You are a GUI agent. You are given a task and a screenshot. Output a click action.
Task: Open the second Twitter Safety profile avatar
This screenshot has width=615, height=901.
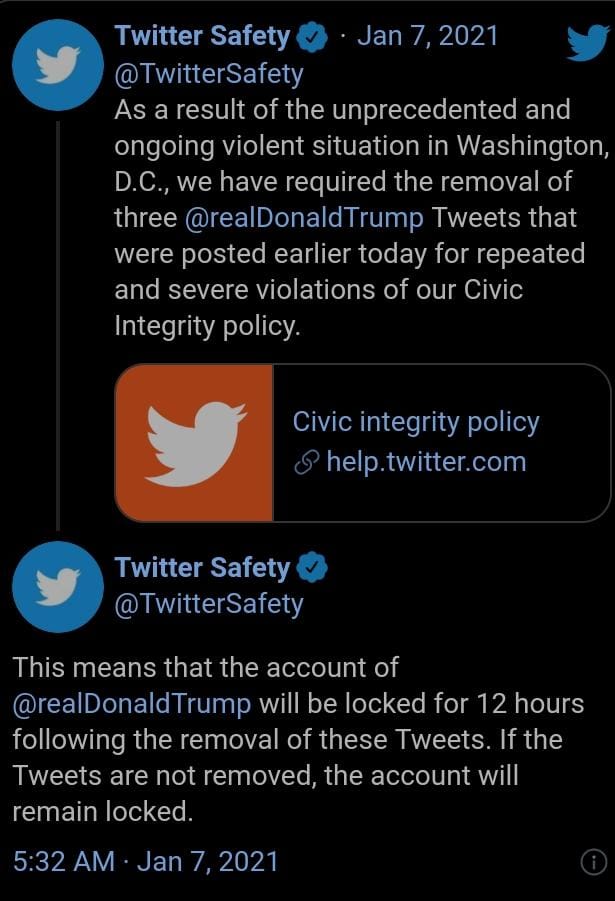coord(58,587)
